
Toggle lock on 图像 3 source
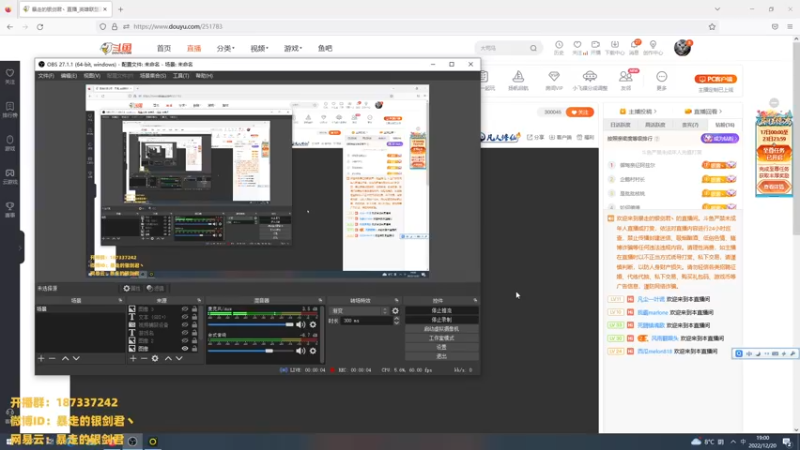click(194, 309)
